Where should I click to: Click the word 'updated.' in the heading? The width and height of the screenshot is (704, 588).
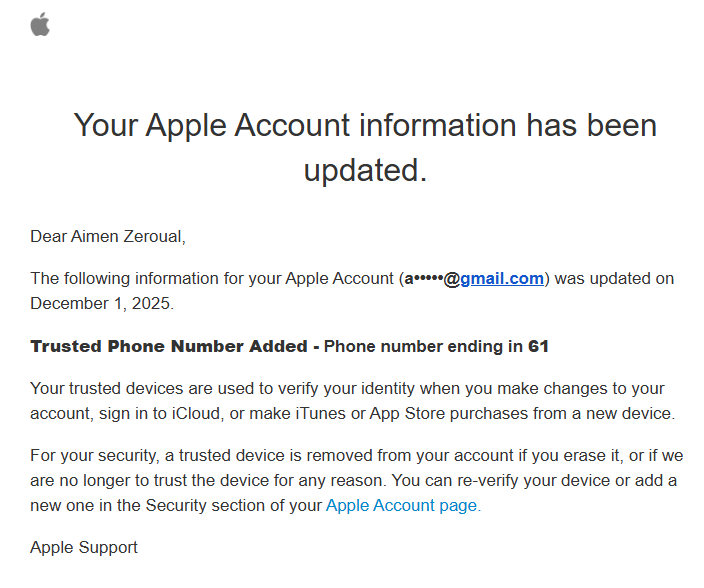pyautogui.click(x=365, y=170)
